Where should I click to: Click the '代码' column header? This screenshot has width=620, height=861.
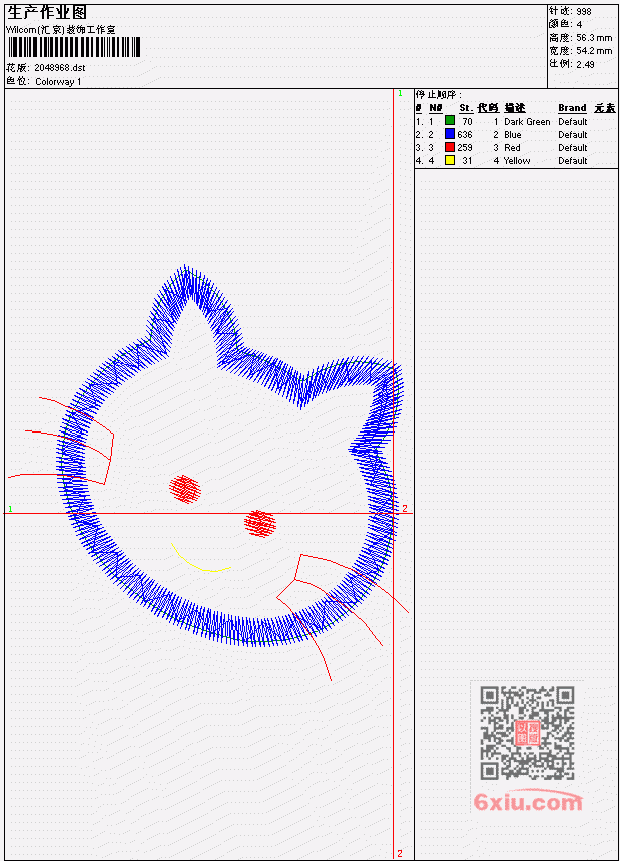pyautogui.click(x=488, y=108)
